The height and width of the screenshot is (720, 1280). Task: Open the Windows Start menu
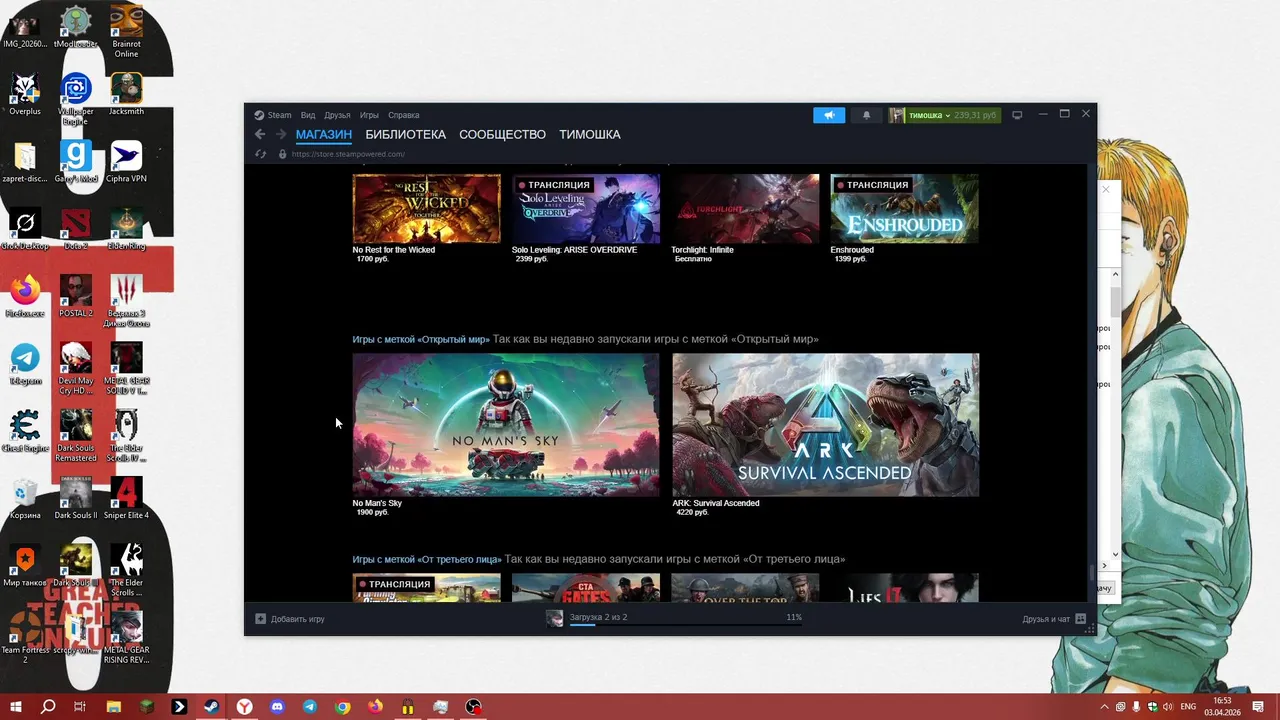16,707
